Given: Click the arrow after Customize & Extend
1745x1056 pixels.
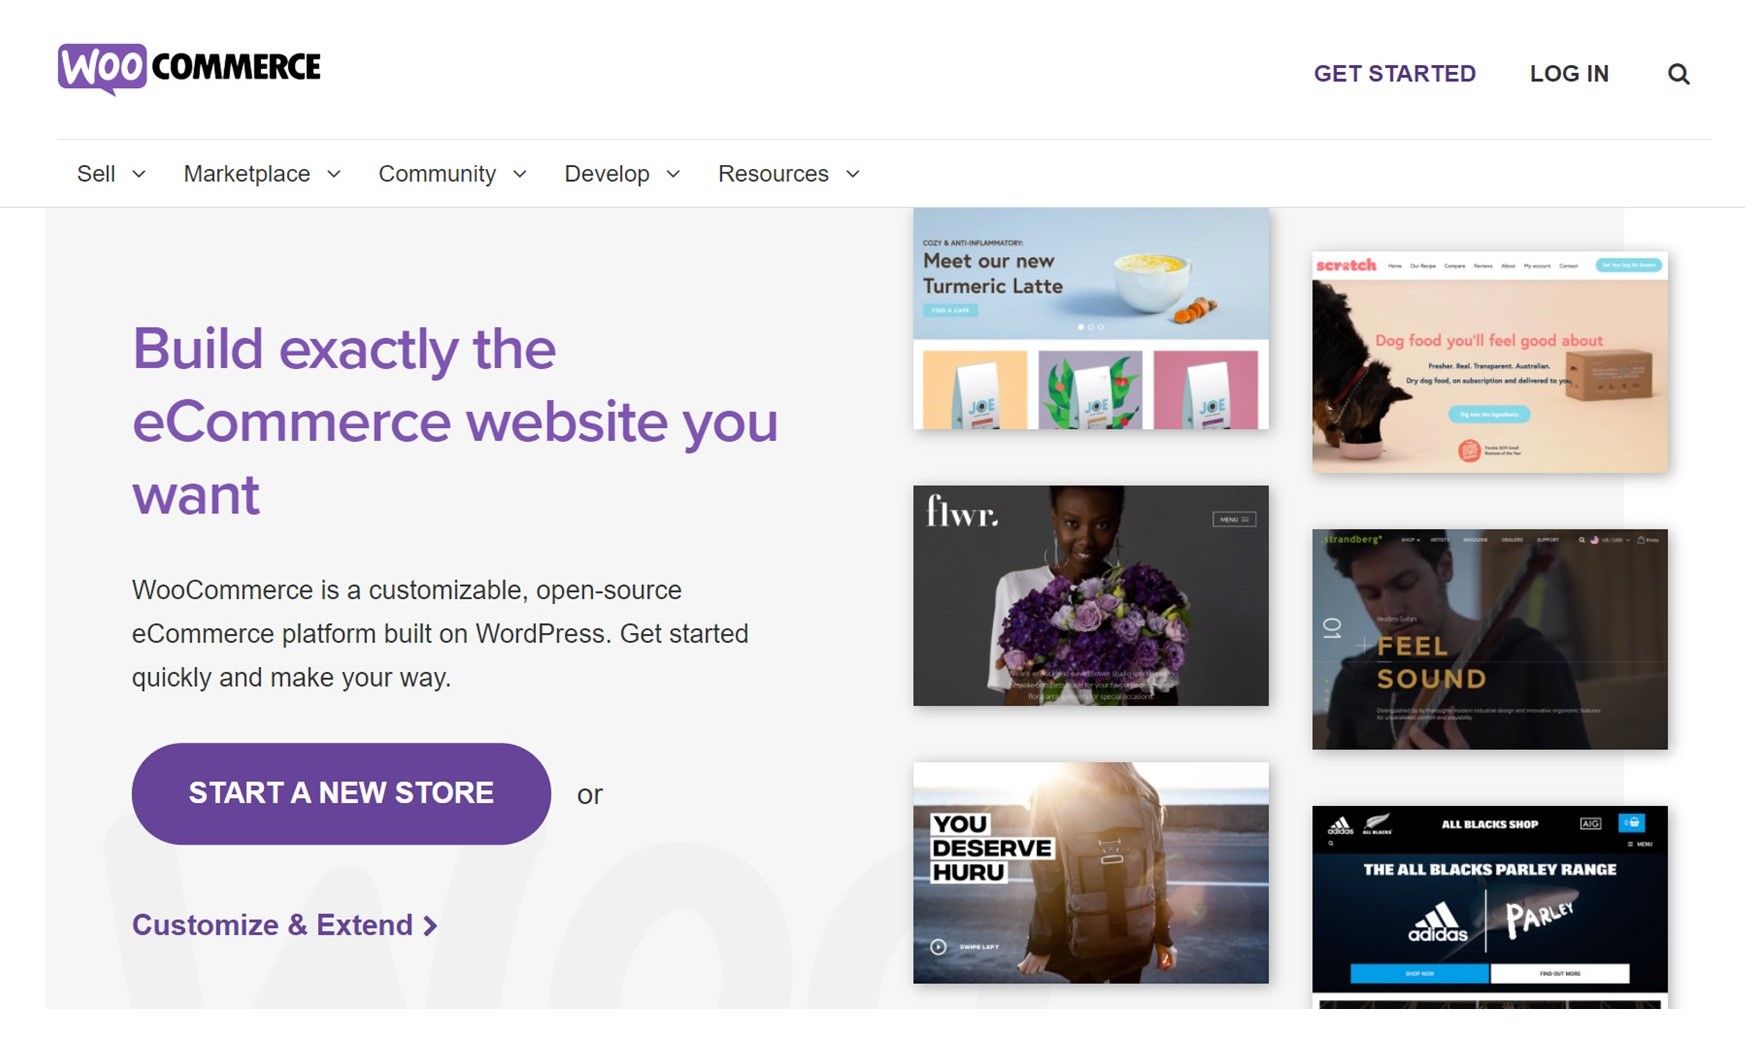Looking at the screenshot, I should click(x=430, y=926).
